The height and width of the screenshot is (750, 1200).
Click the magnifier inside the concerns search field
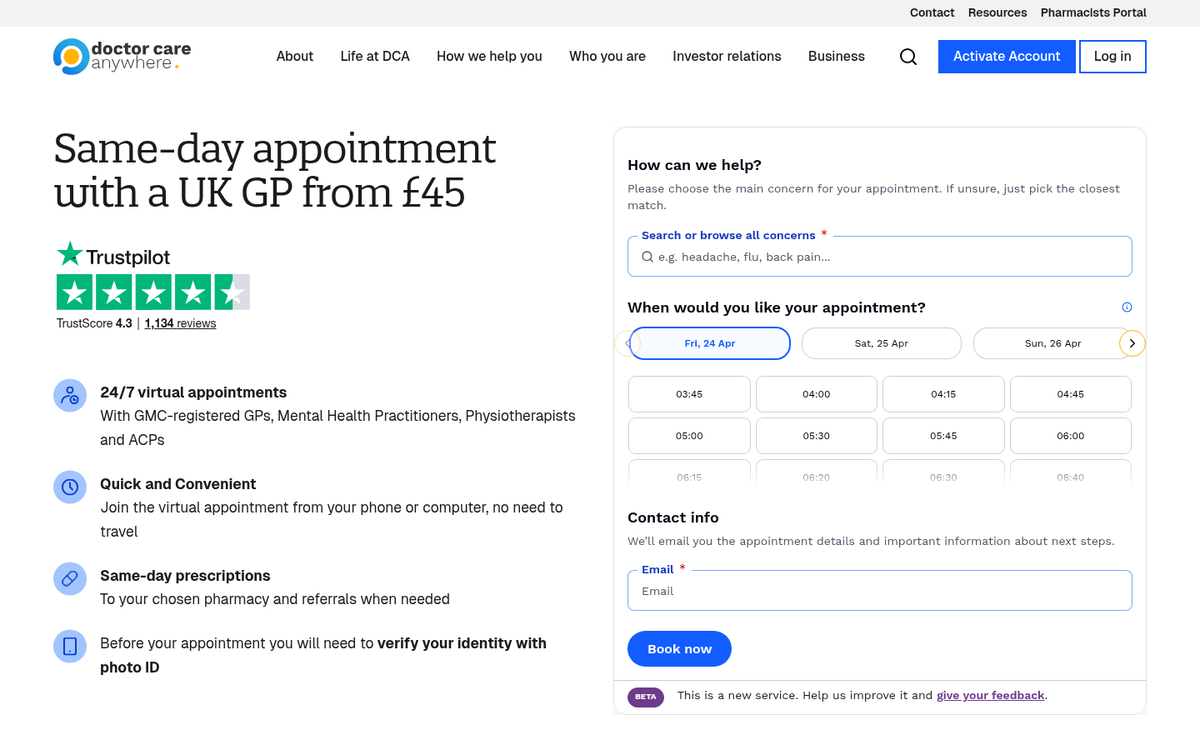[646, 257]
